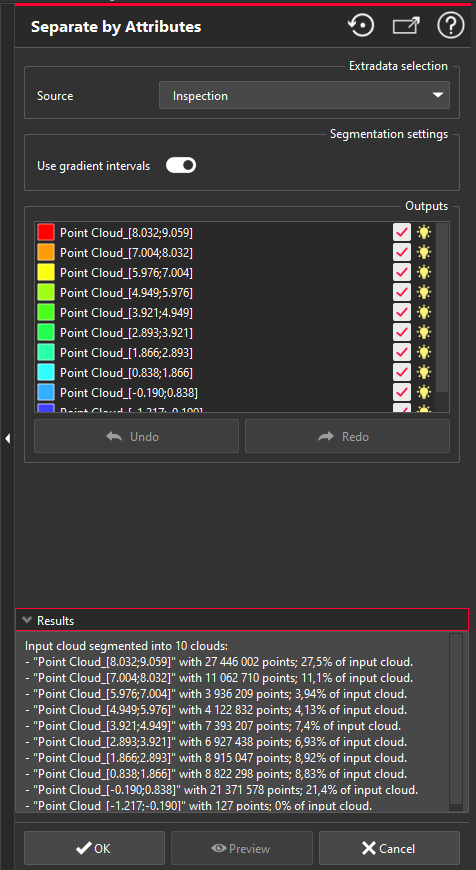Toggle lightbulb for Point Cloud_[3.921;4.949]

click(424, 312)
